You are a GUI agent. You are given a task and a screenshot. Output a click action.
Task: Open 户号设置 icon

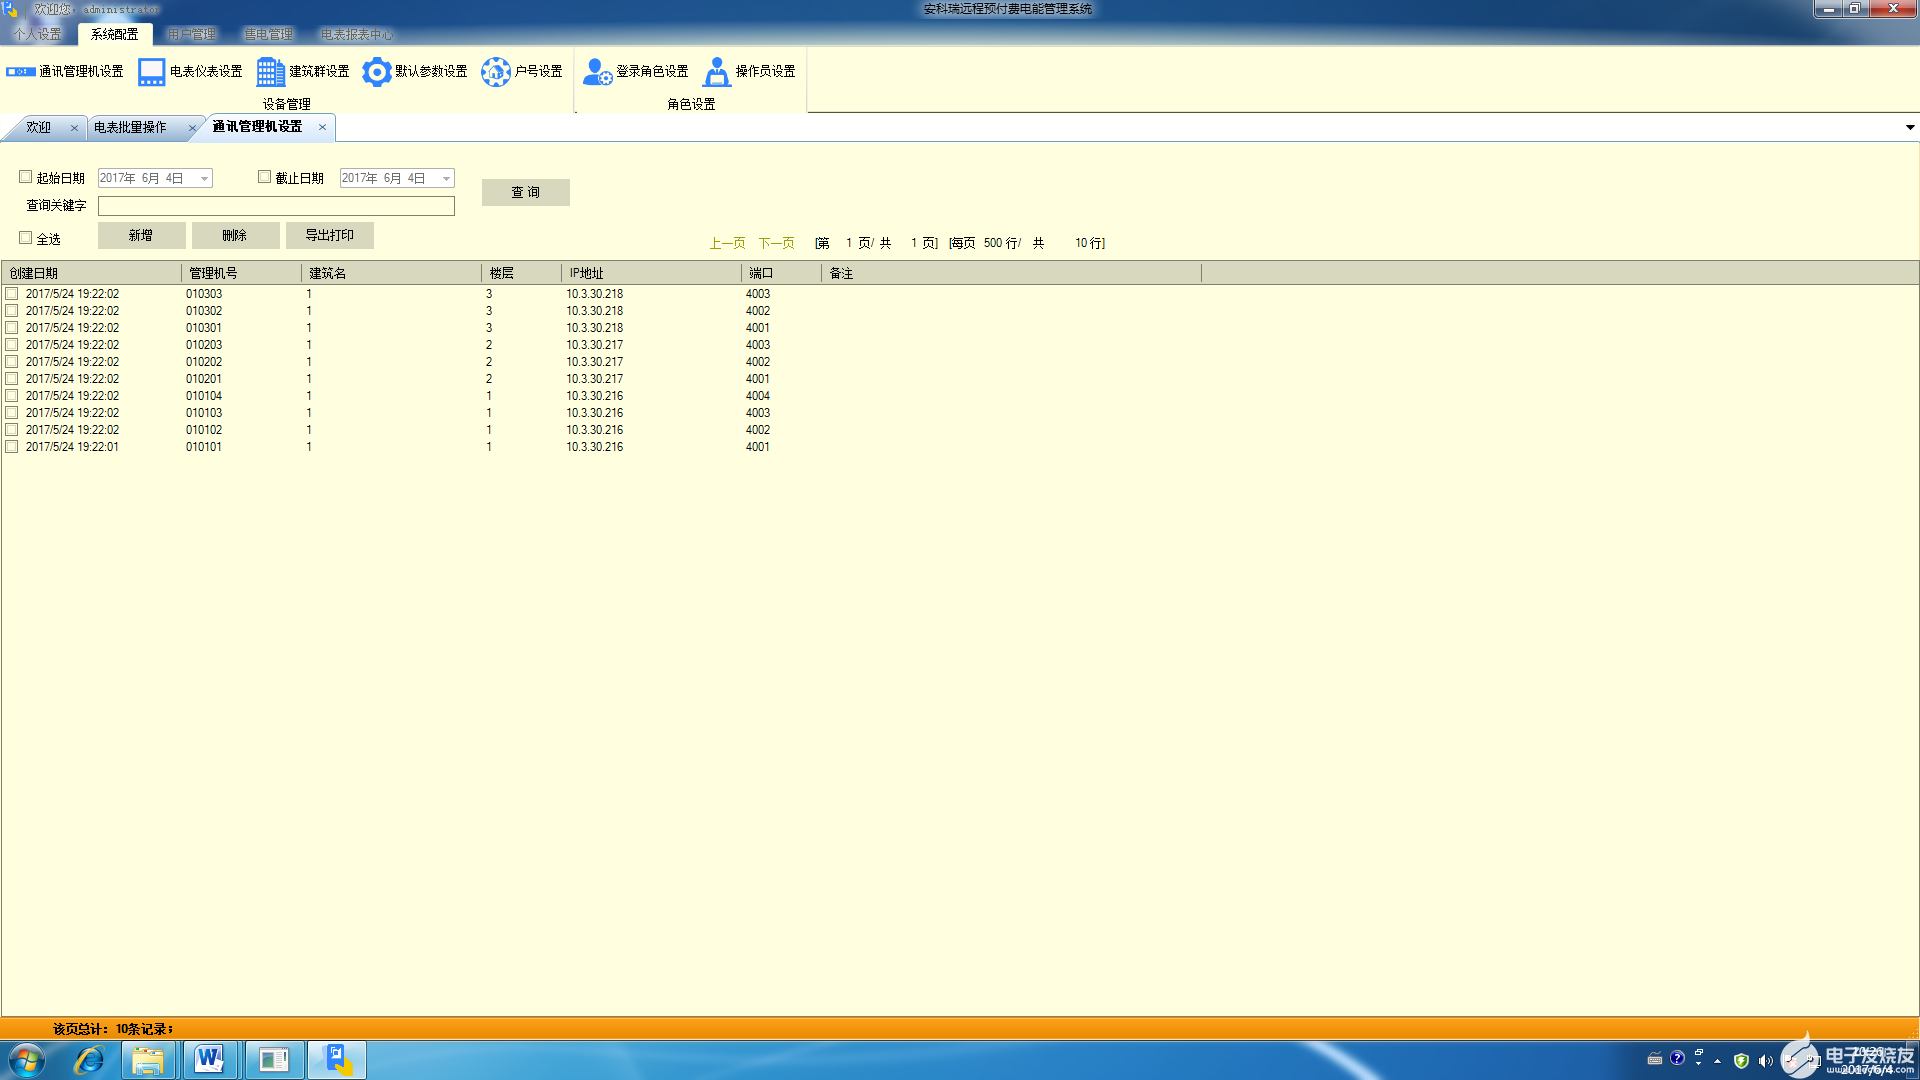(x=496, y=72)
